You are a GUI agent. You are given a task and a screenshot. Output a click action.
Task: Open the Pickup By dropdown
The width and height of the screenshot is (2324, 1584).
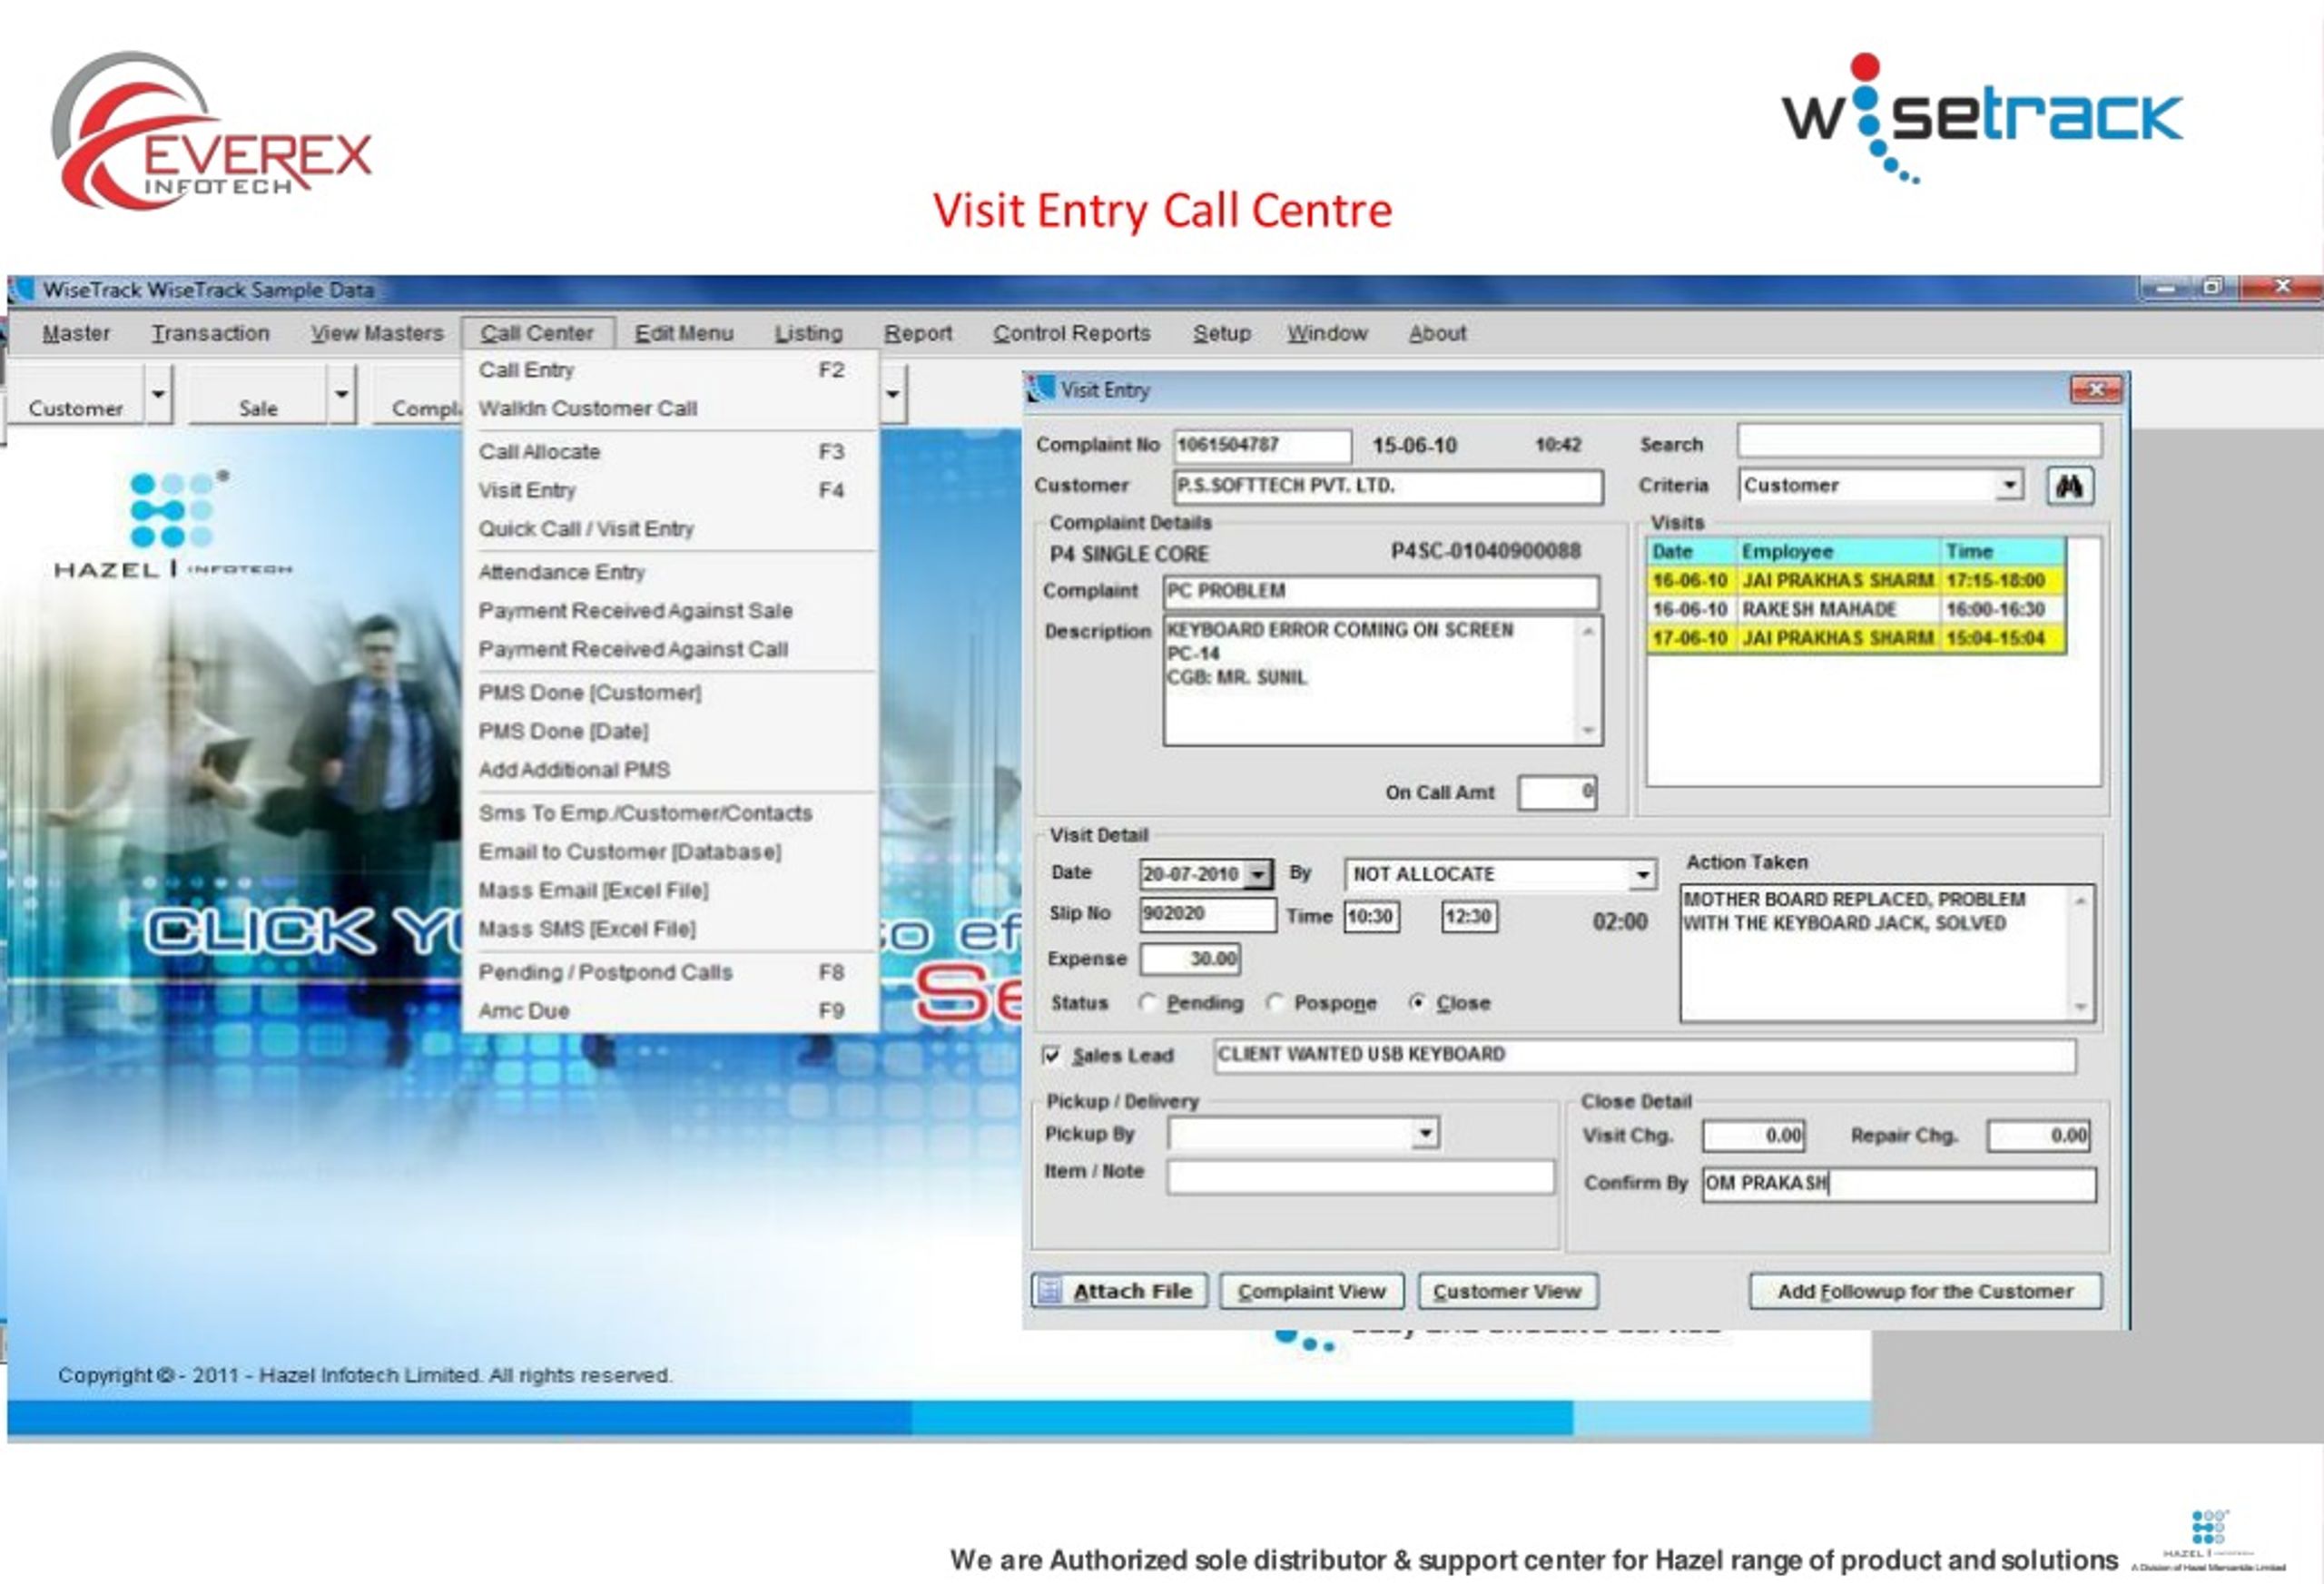1425,1134
